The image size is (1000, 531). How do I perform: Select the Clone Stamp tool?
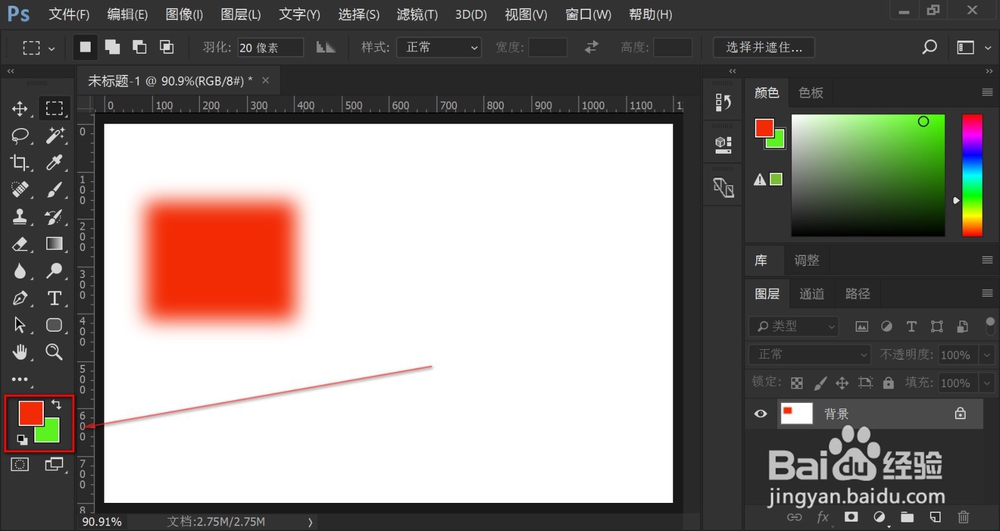coord(20,217)
